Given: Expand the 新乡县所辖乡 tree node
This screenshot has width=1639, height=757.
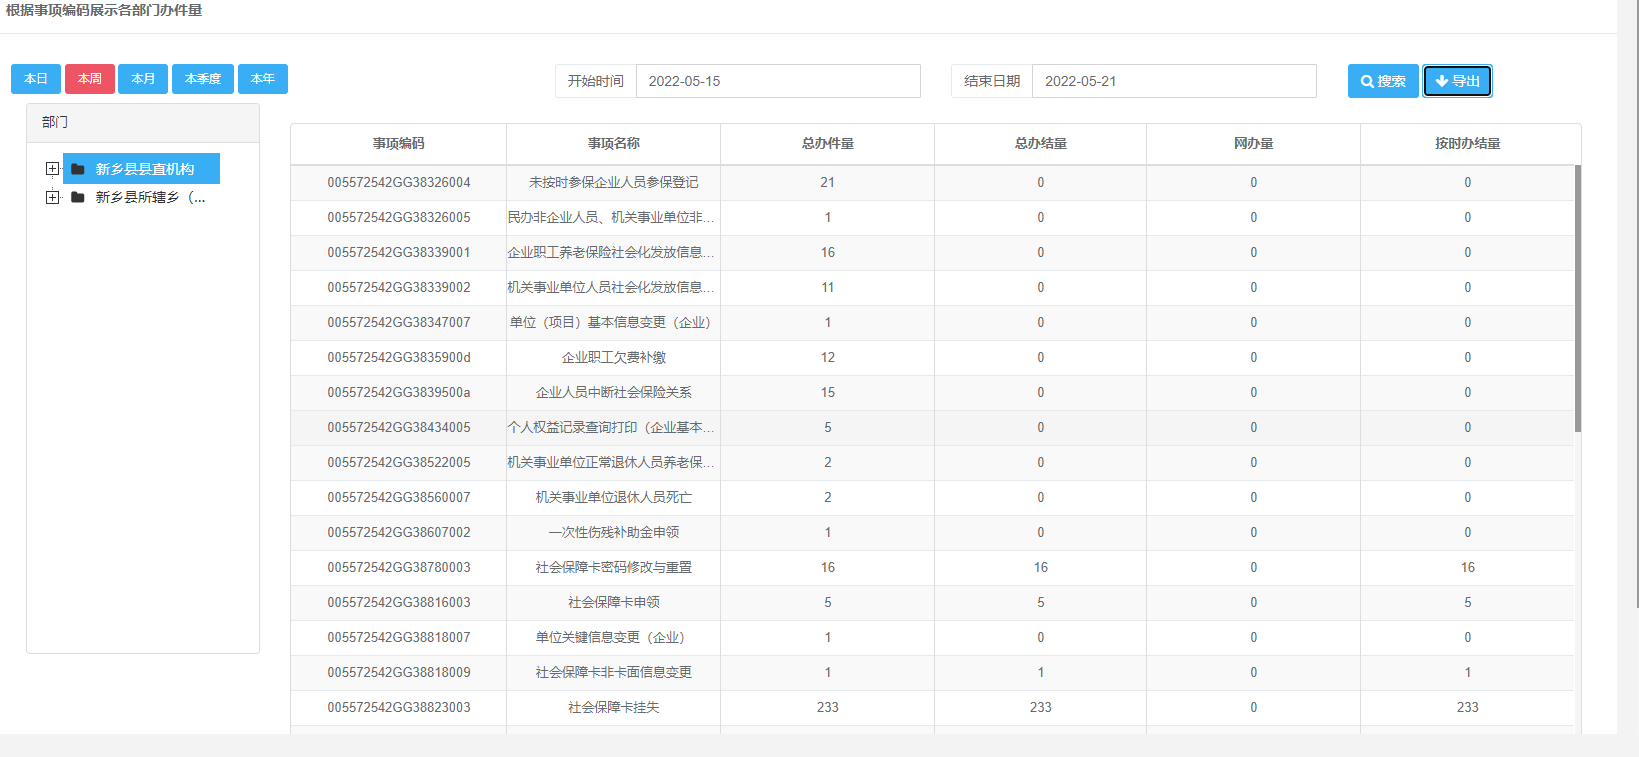Looking at the screenshot, I should click(x=52, y=197).
